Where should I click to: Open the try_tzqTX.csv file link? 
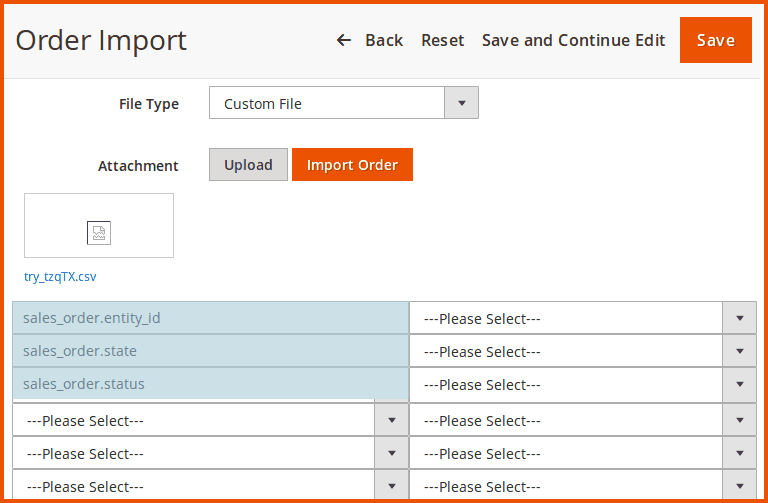60,277
